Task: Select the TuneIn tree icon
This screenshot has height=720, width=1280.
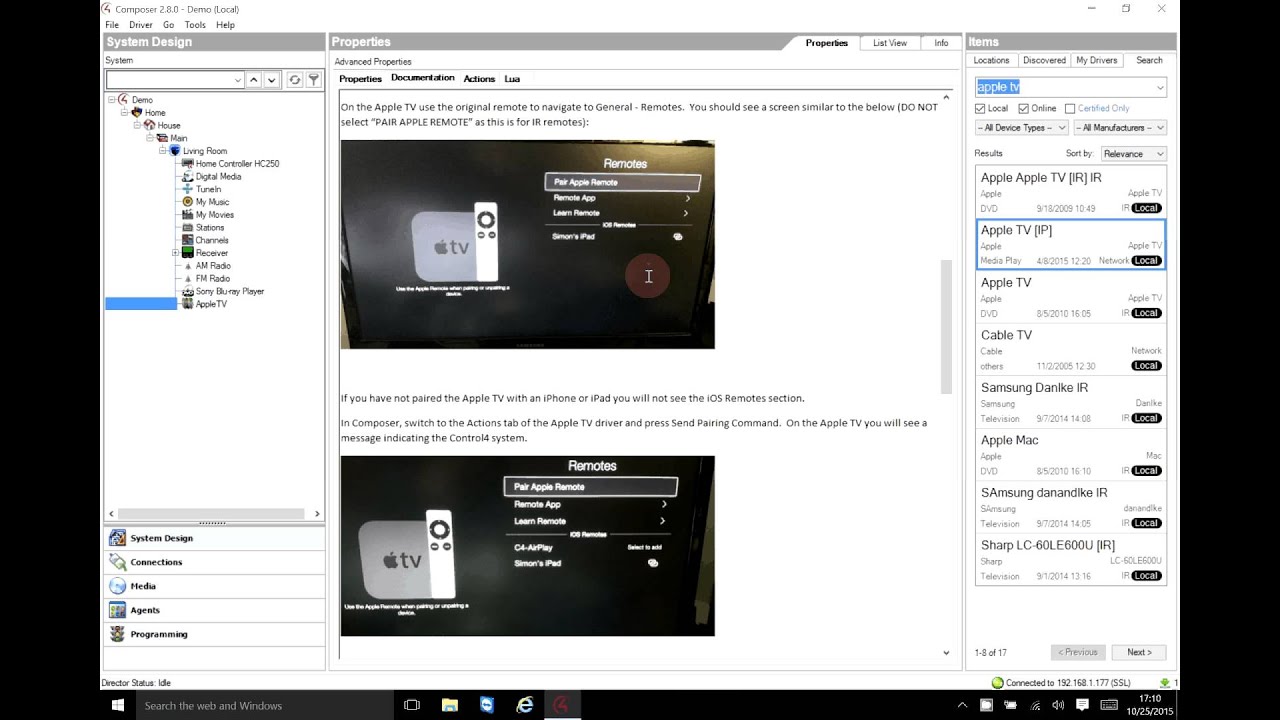Action: tap(187, 189)
